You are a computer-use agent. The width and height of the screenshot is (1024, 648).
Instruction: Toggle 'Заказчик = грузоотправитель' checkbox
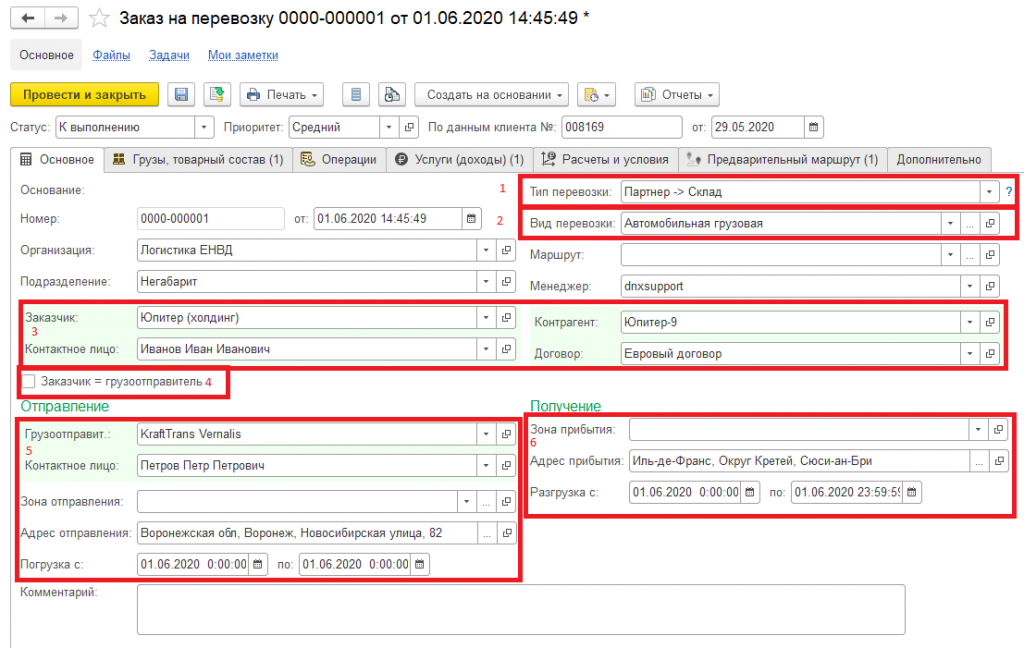tap(29, 381)
